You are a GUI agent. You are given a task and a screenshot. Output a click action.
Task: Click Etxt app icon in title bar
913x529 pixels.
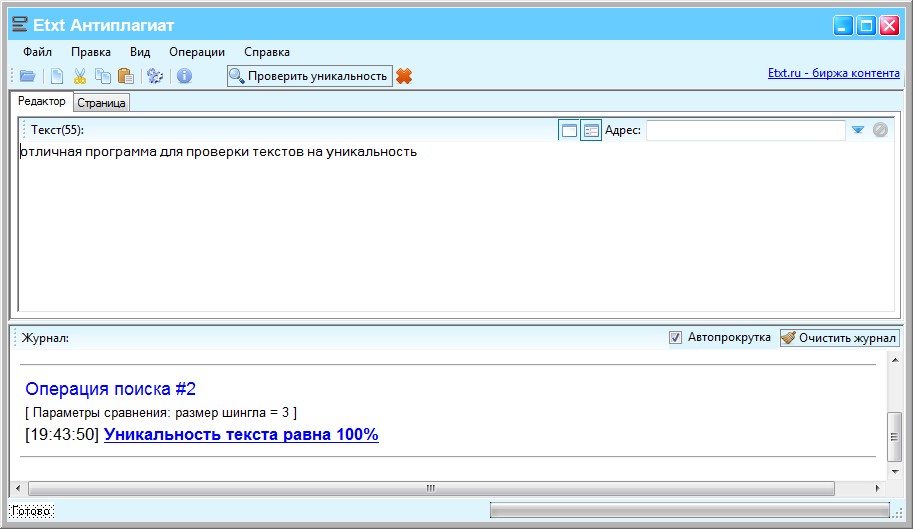click(x=20, y=24)
